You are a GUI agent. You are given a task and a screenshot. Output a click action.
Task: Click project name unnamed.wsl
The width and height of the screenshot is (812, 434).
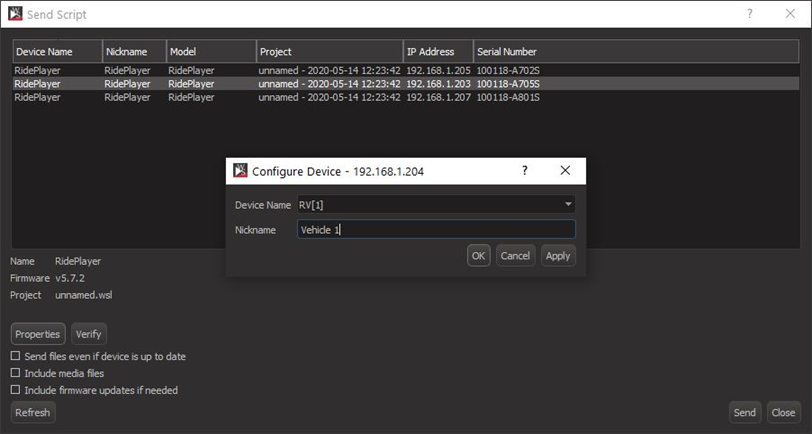coord(84,295)
